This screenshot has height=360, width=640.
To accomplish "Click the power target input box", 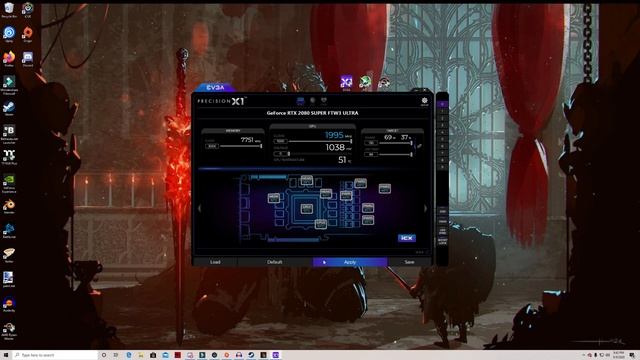I will [x=371, y=143].
